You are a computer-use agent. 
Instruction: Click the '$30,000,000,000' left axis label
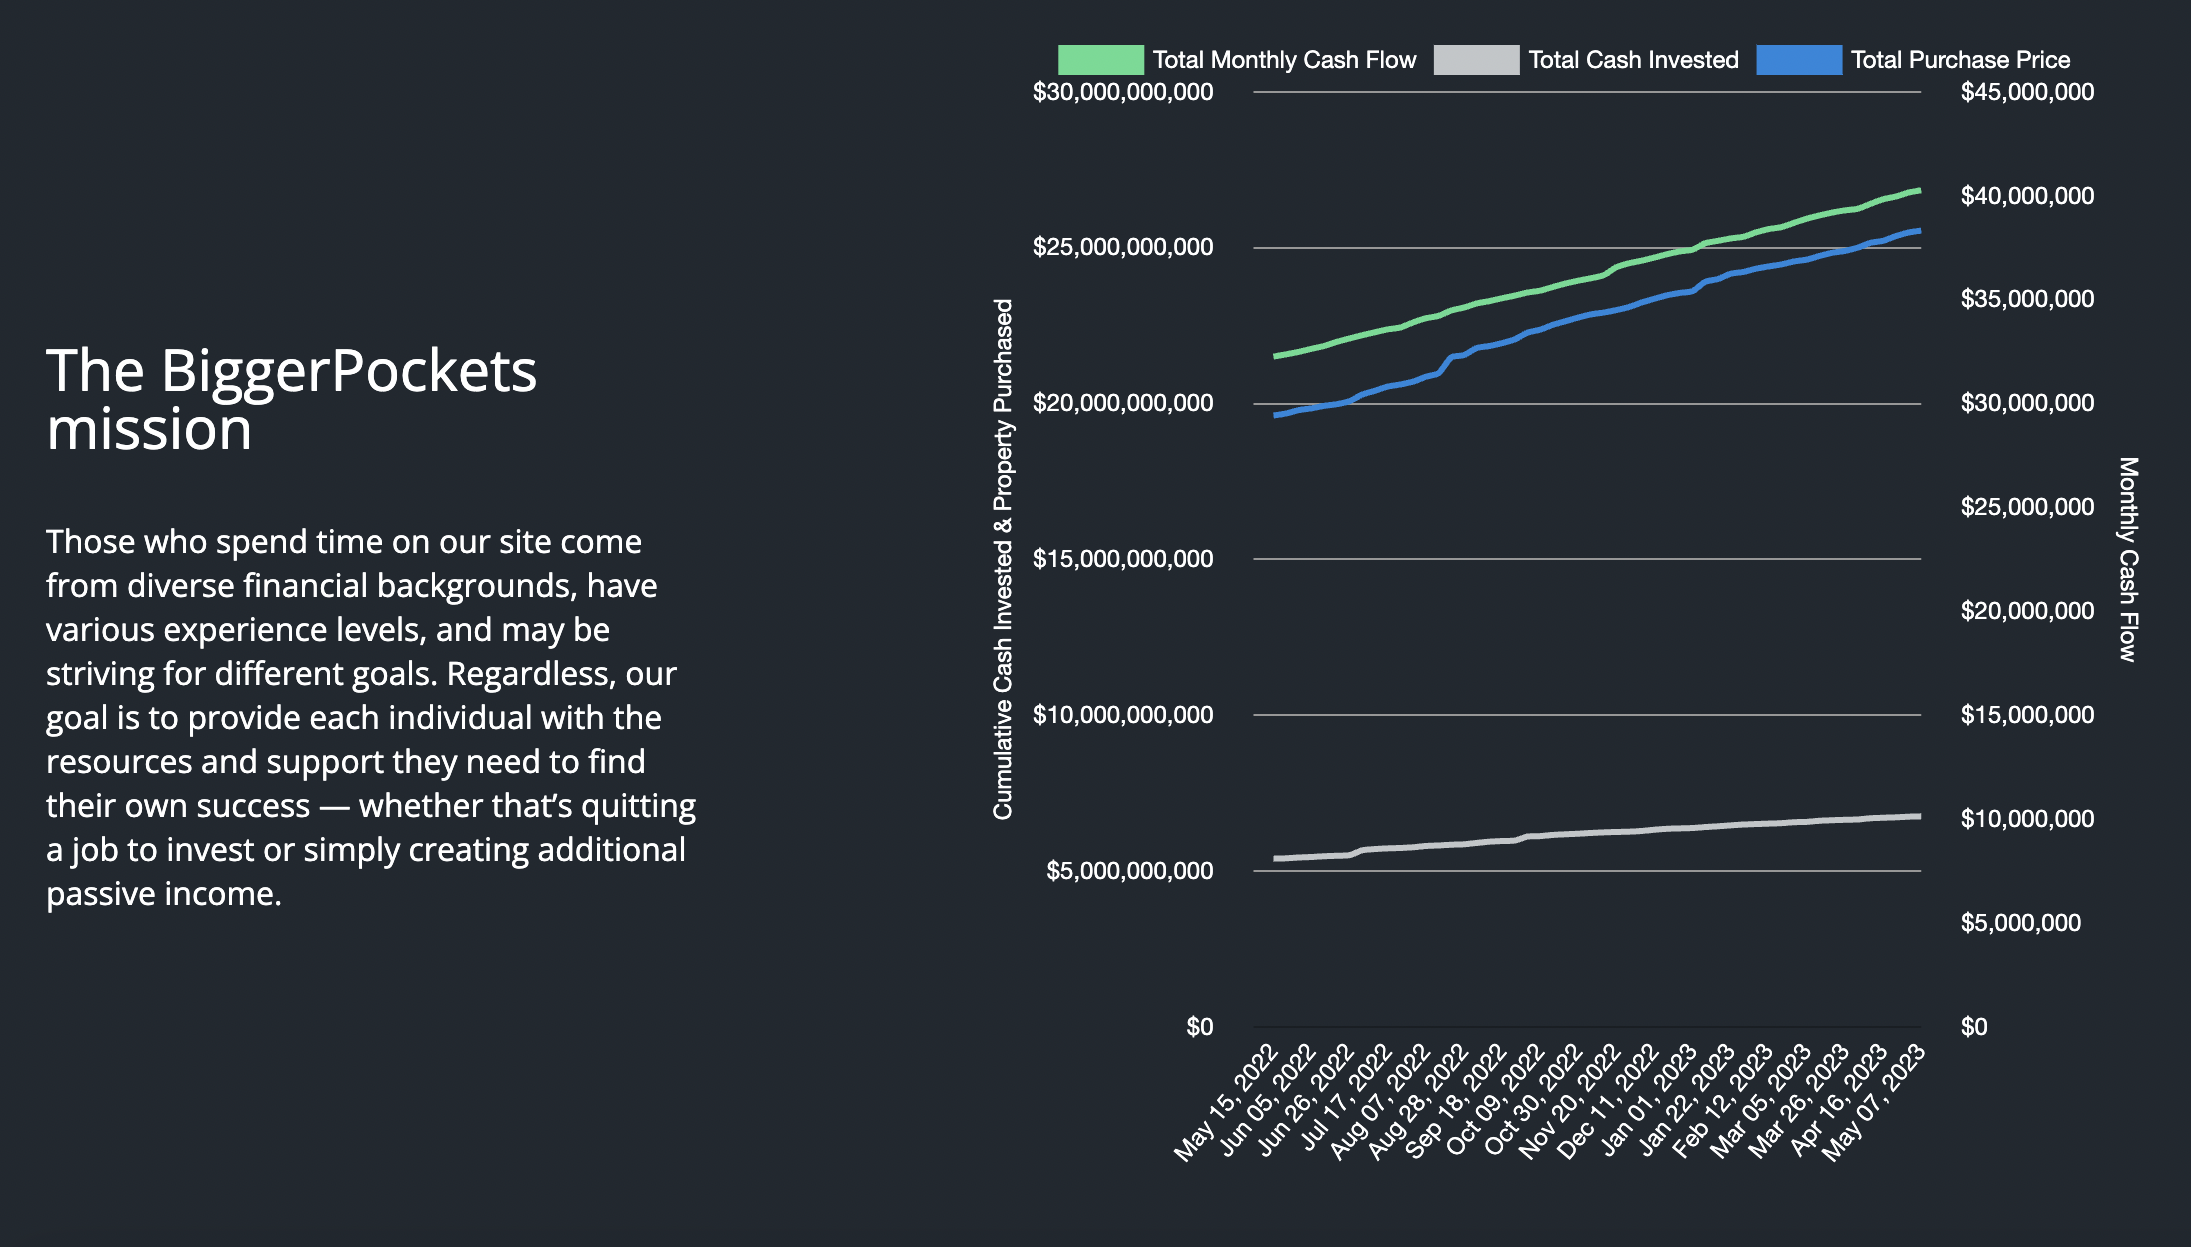(x=1123, y=92)
